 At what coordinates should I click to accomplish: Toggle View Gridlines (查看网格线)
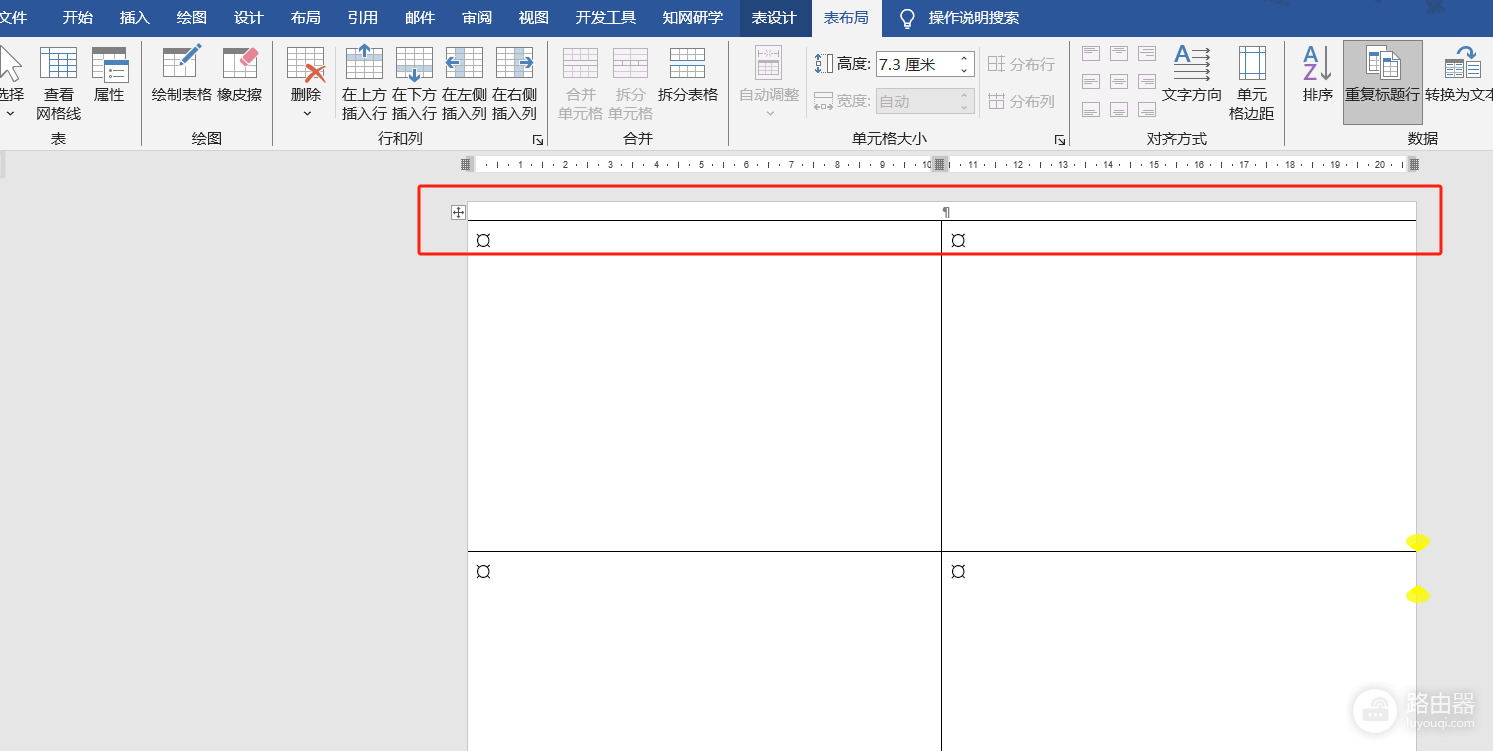coord(59,83)
